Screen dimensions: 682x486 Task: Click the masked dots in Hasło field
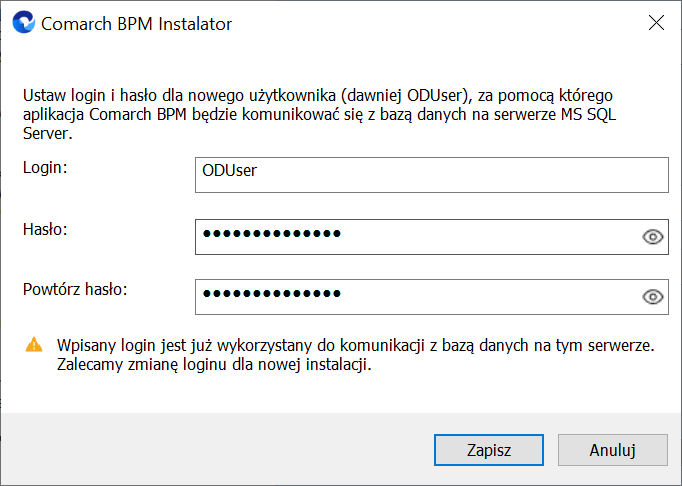point(272,234)
